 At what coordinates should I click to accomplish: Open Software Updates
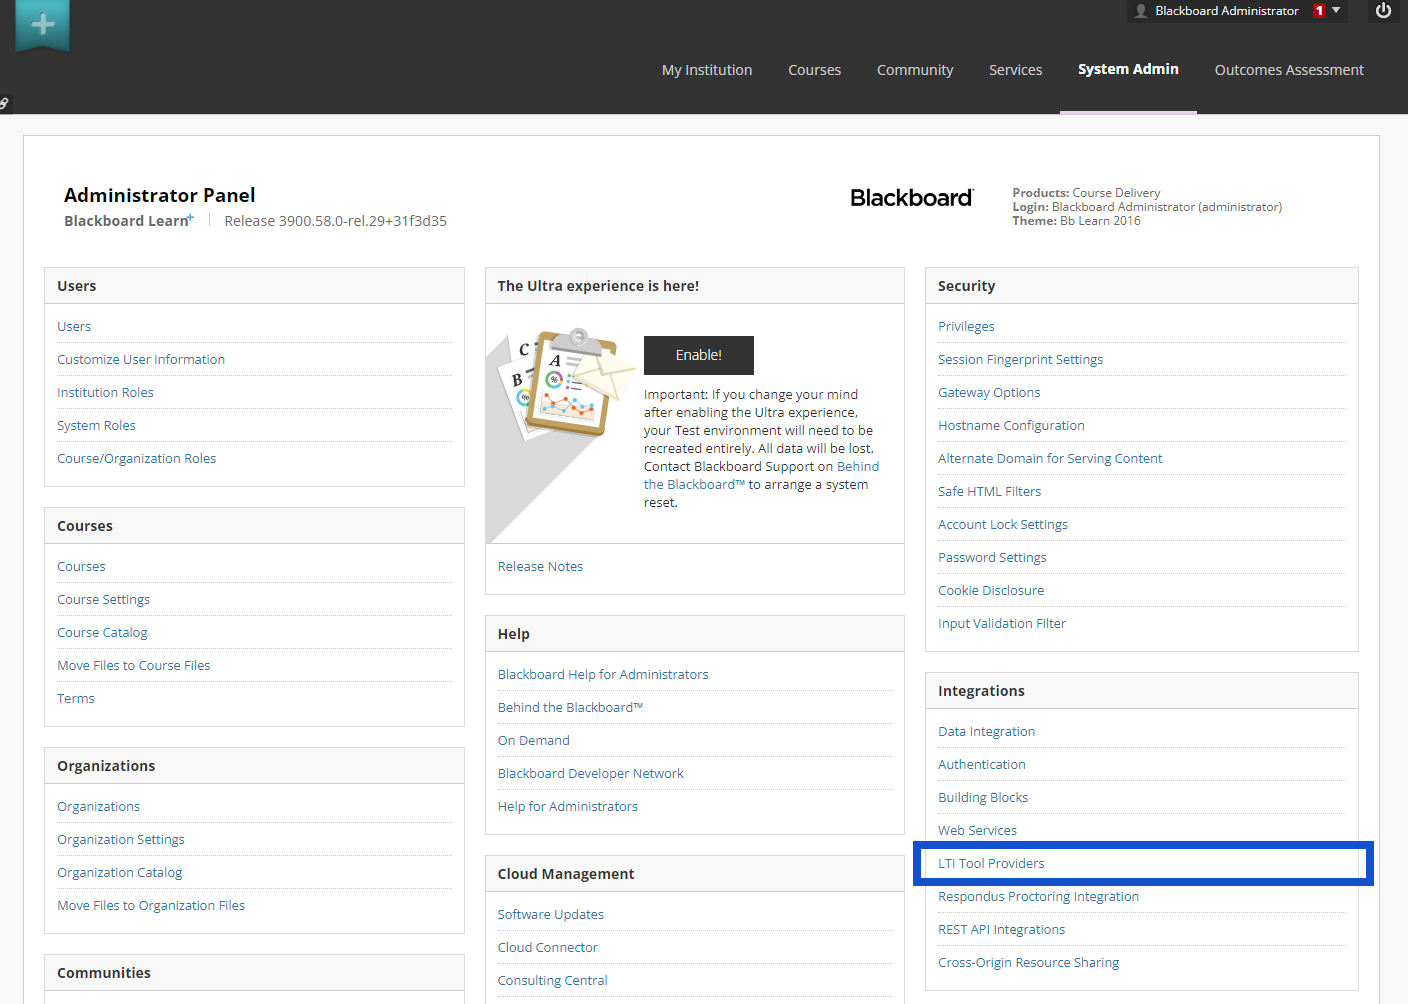point(550,915)
